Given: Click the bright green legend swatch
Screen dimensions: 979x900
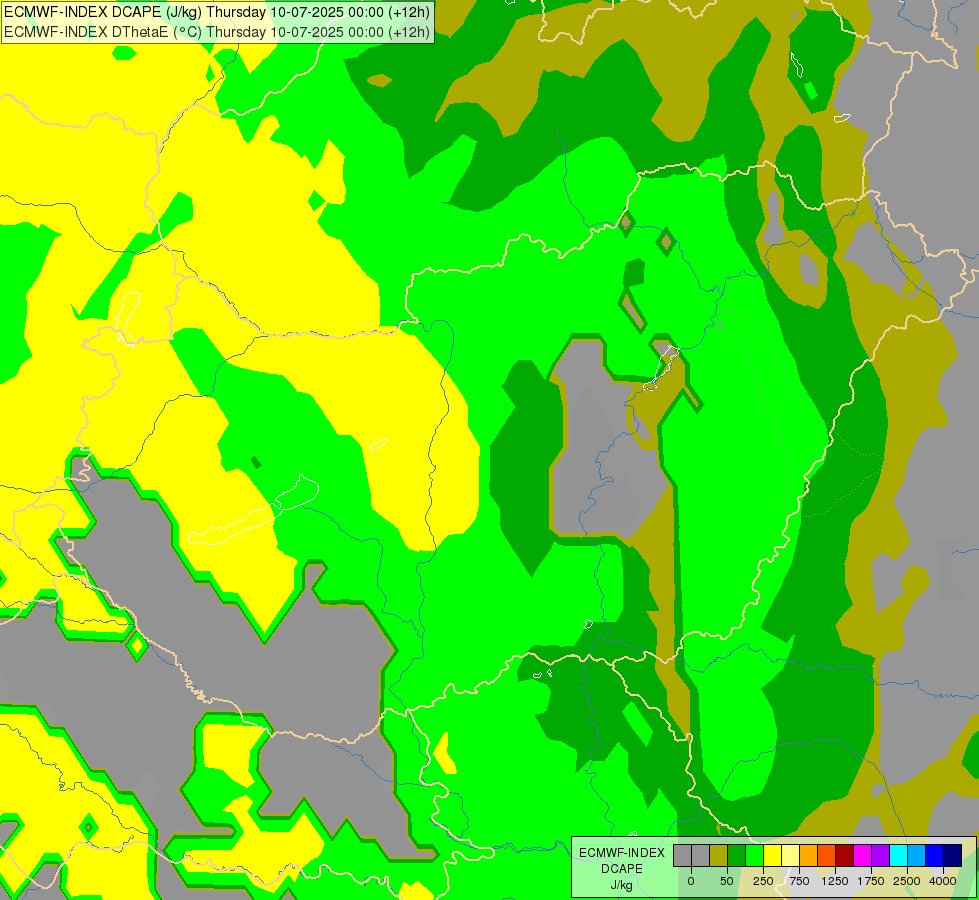Looking at the screenshot, I should [x=754, y=855].
